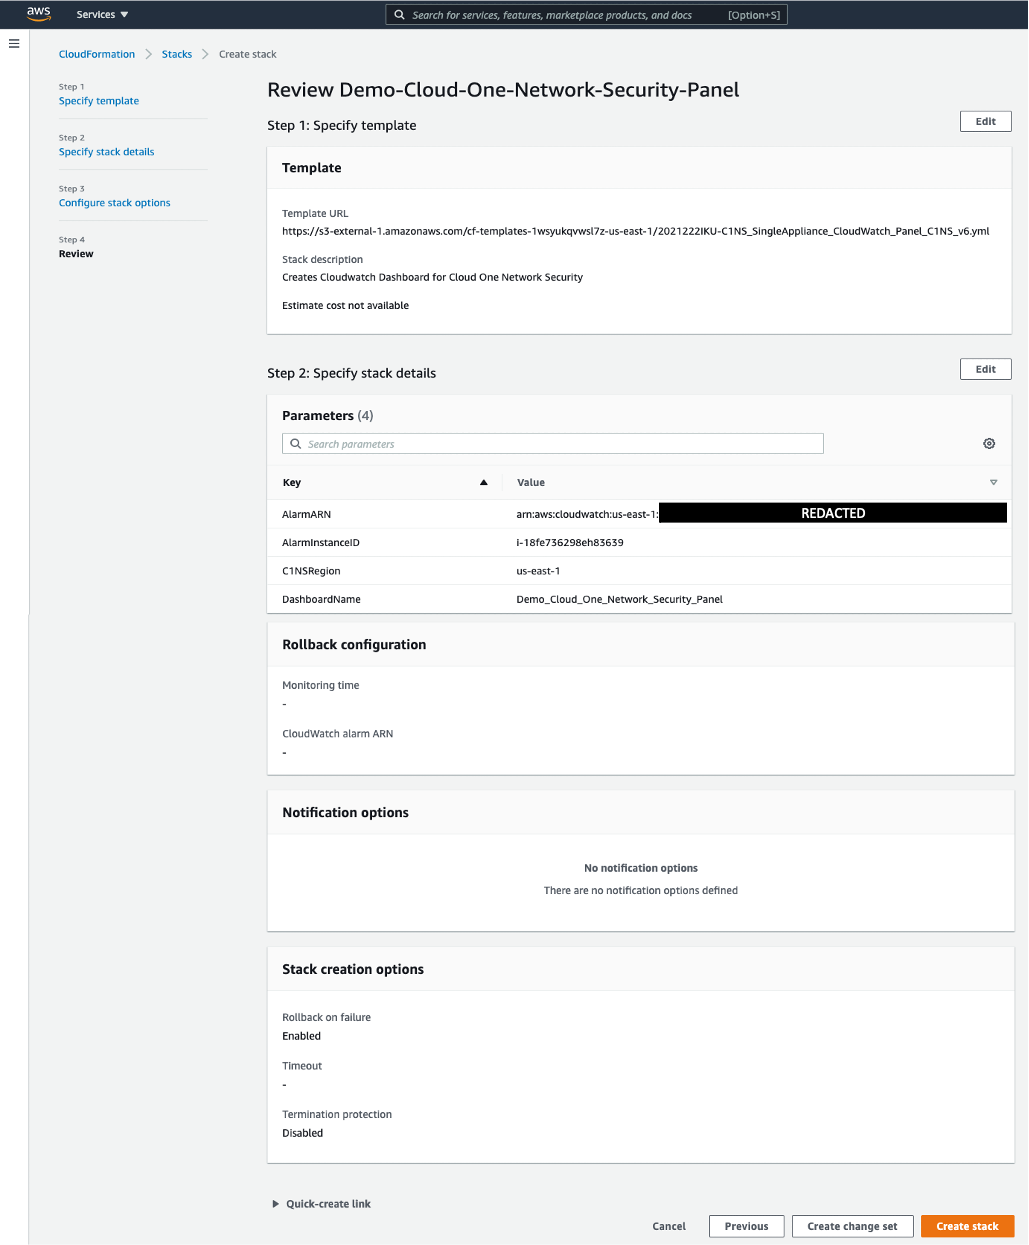Click the Cancel button
This screenshot has width=1029, height=1245.
tap(669, 1226)
